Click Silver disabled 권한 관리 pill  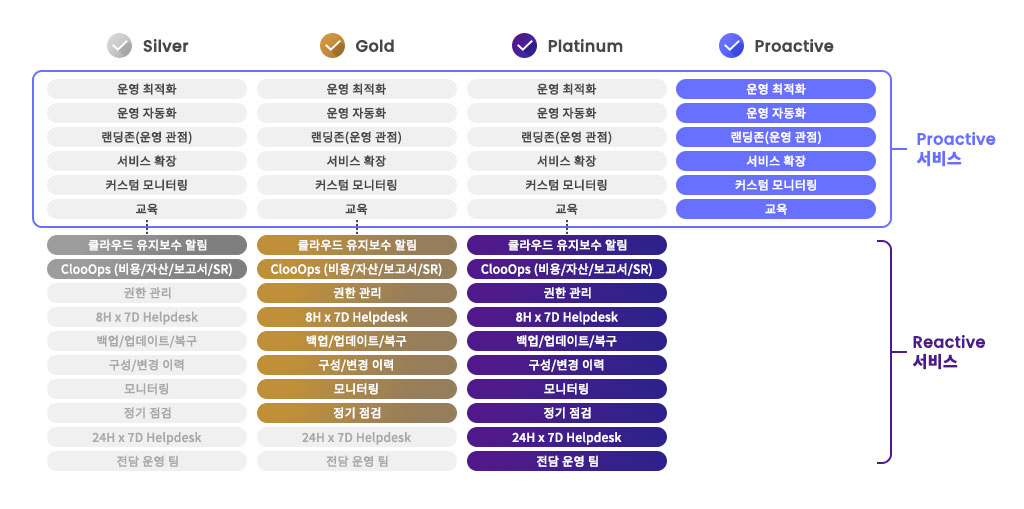147,293
